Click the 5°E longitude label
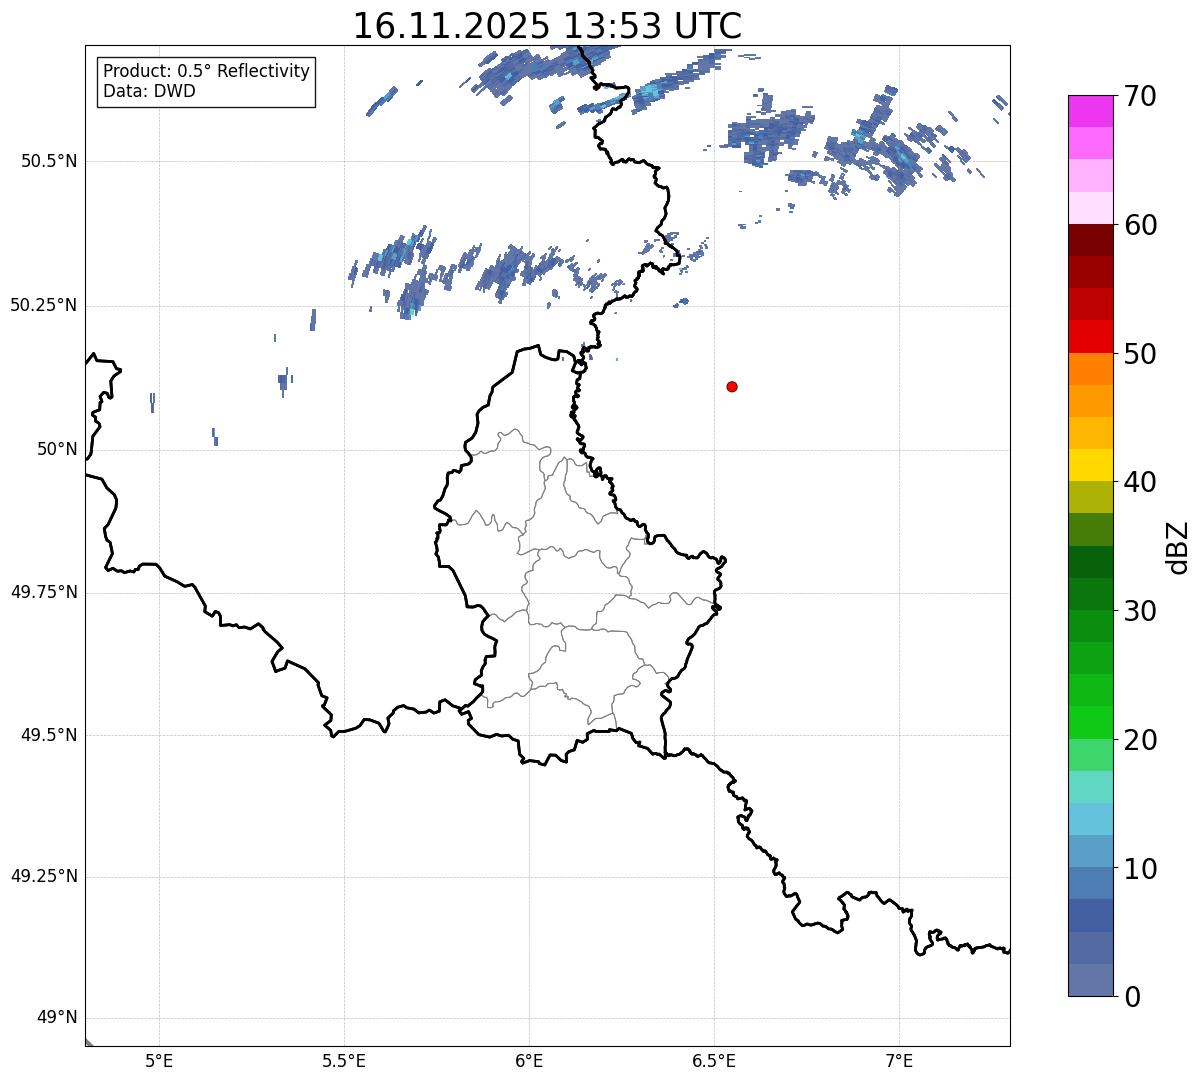 coord(159,1060)
